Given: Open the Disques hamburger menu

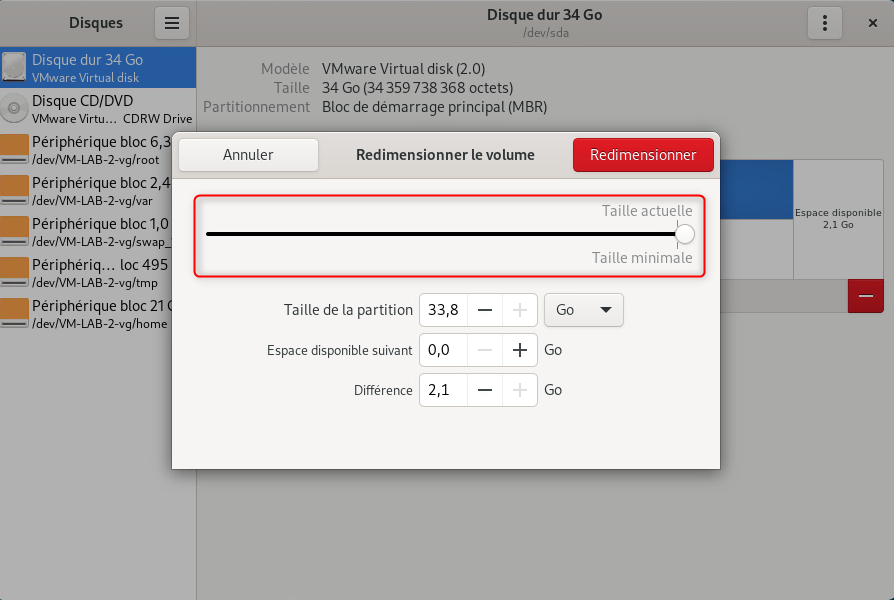Looking at the screenshot, I should [171, 22].
